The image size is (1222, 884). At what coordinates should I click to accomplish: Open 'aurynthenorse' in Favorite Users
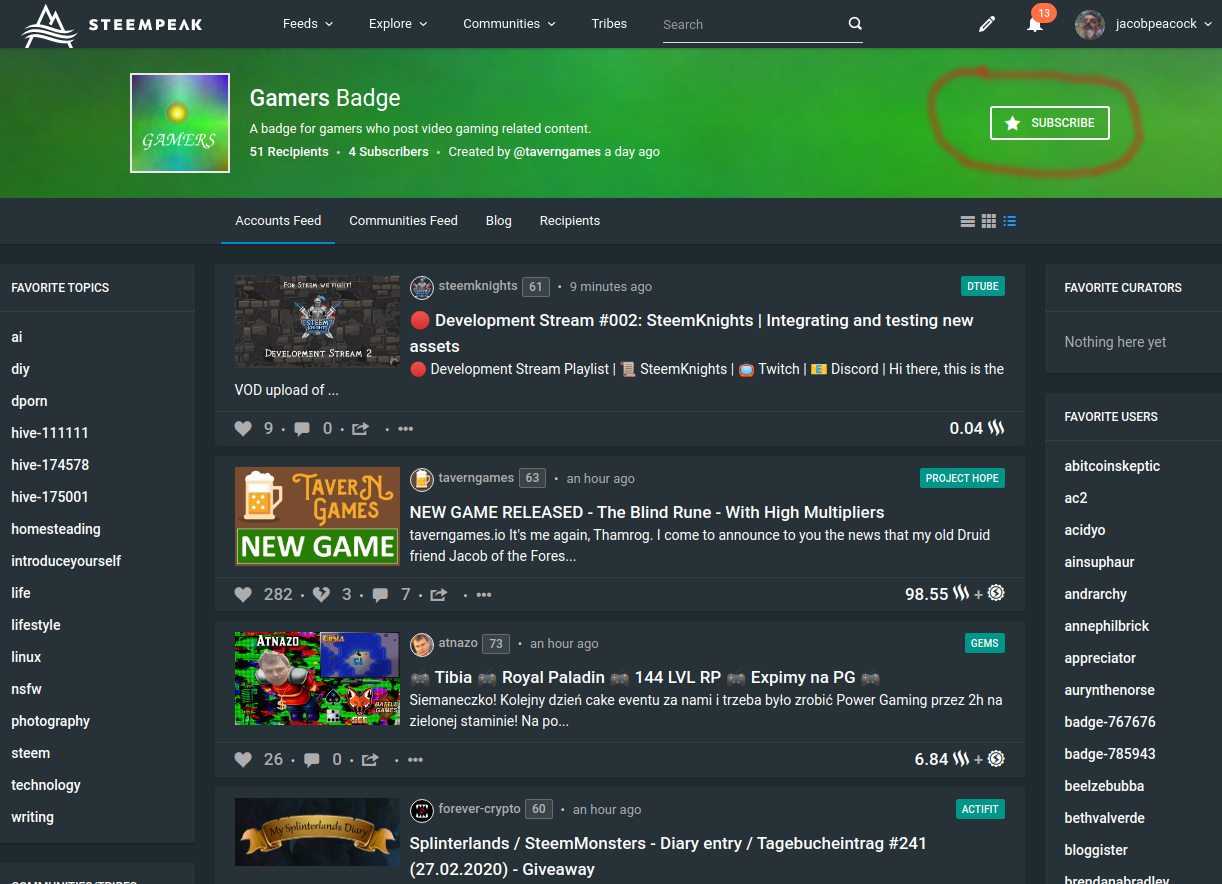click(1109, 690)
